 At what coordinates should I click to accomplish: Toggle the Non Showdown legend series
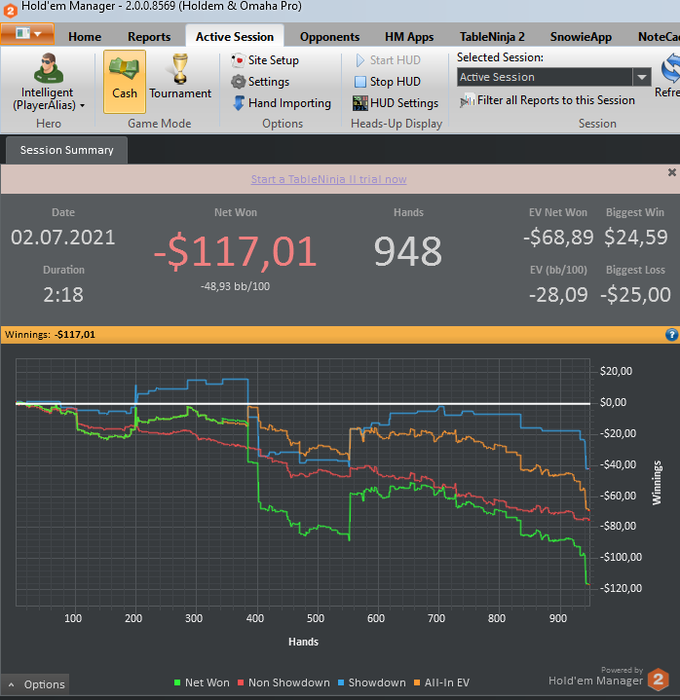[x=284, y=683]
